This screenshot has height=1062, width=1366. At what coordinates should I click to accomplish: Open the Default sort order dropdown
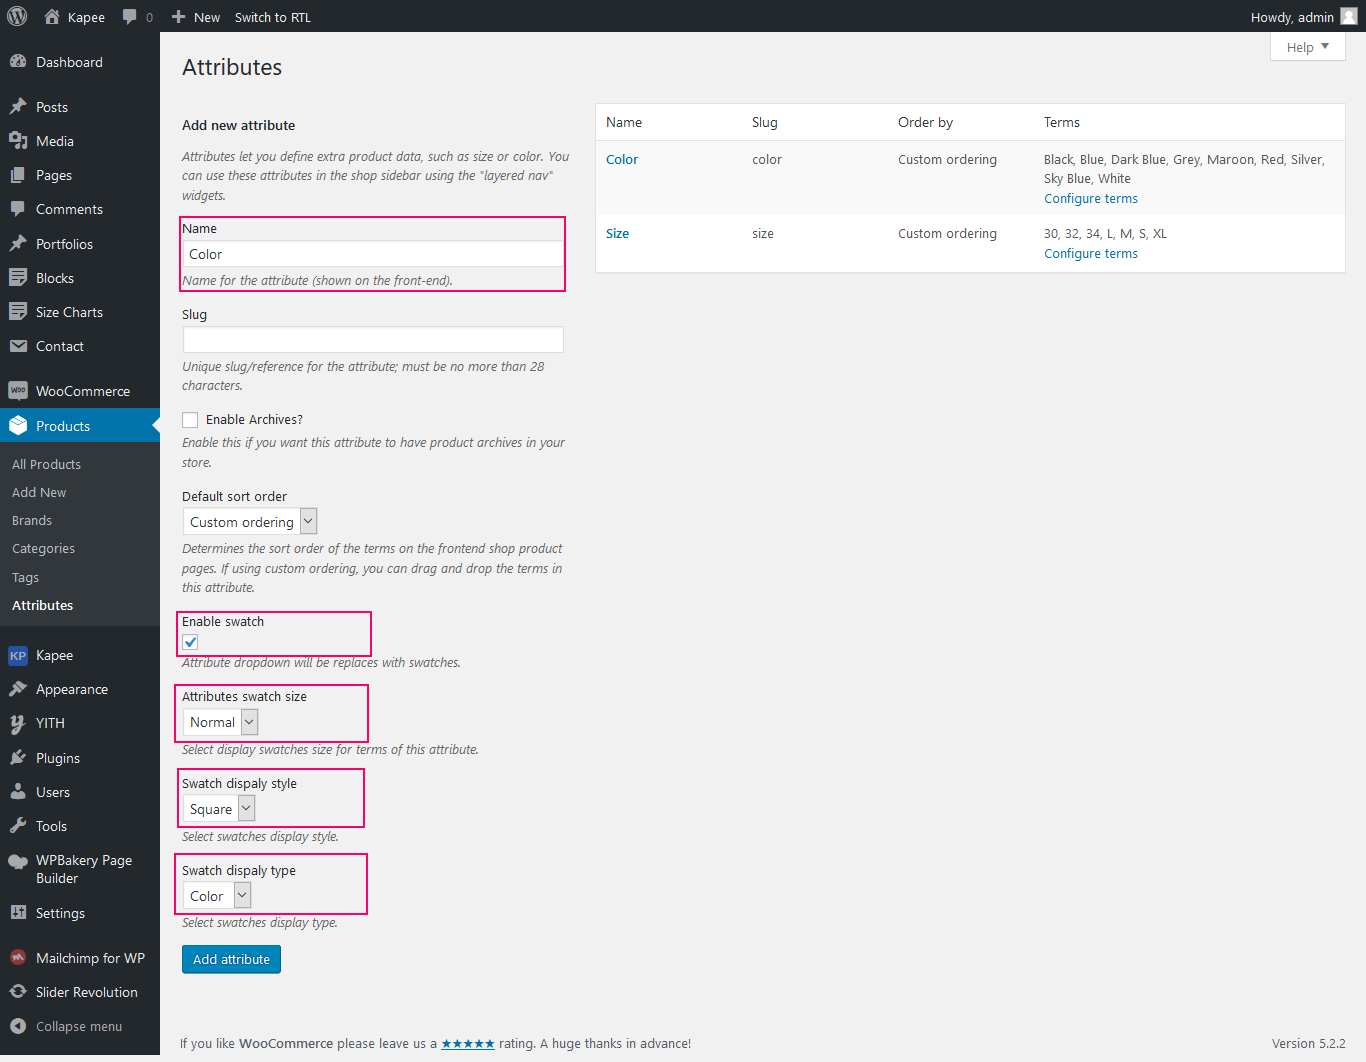pyautogui.click(x=250, y=522)
